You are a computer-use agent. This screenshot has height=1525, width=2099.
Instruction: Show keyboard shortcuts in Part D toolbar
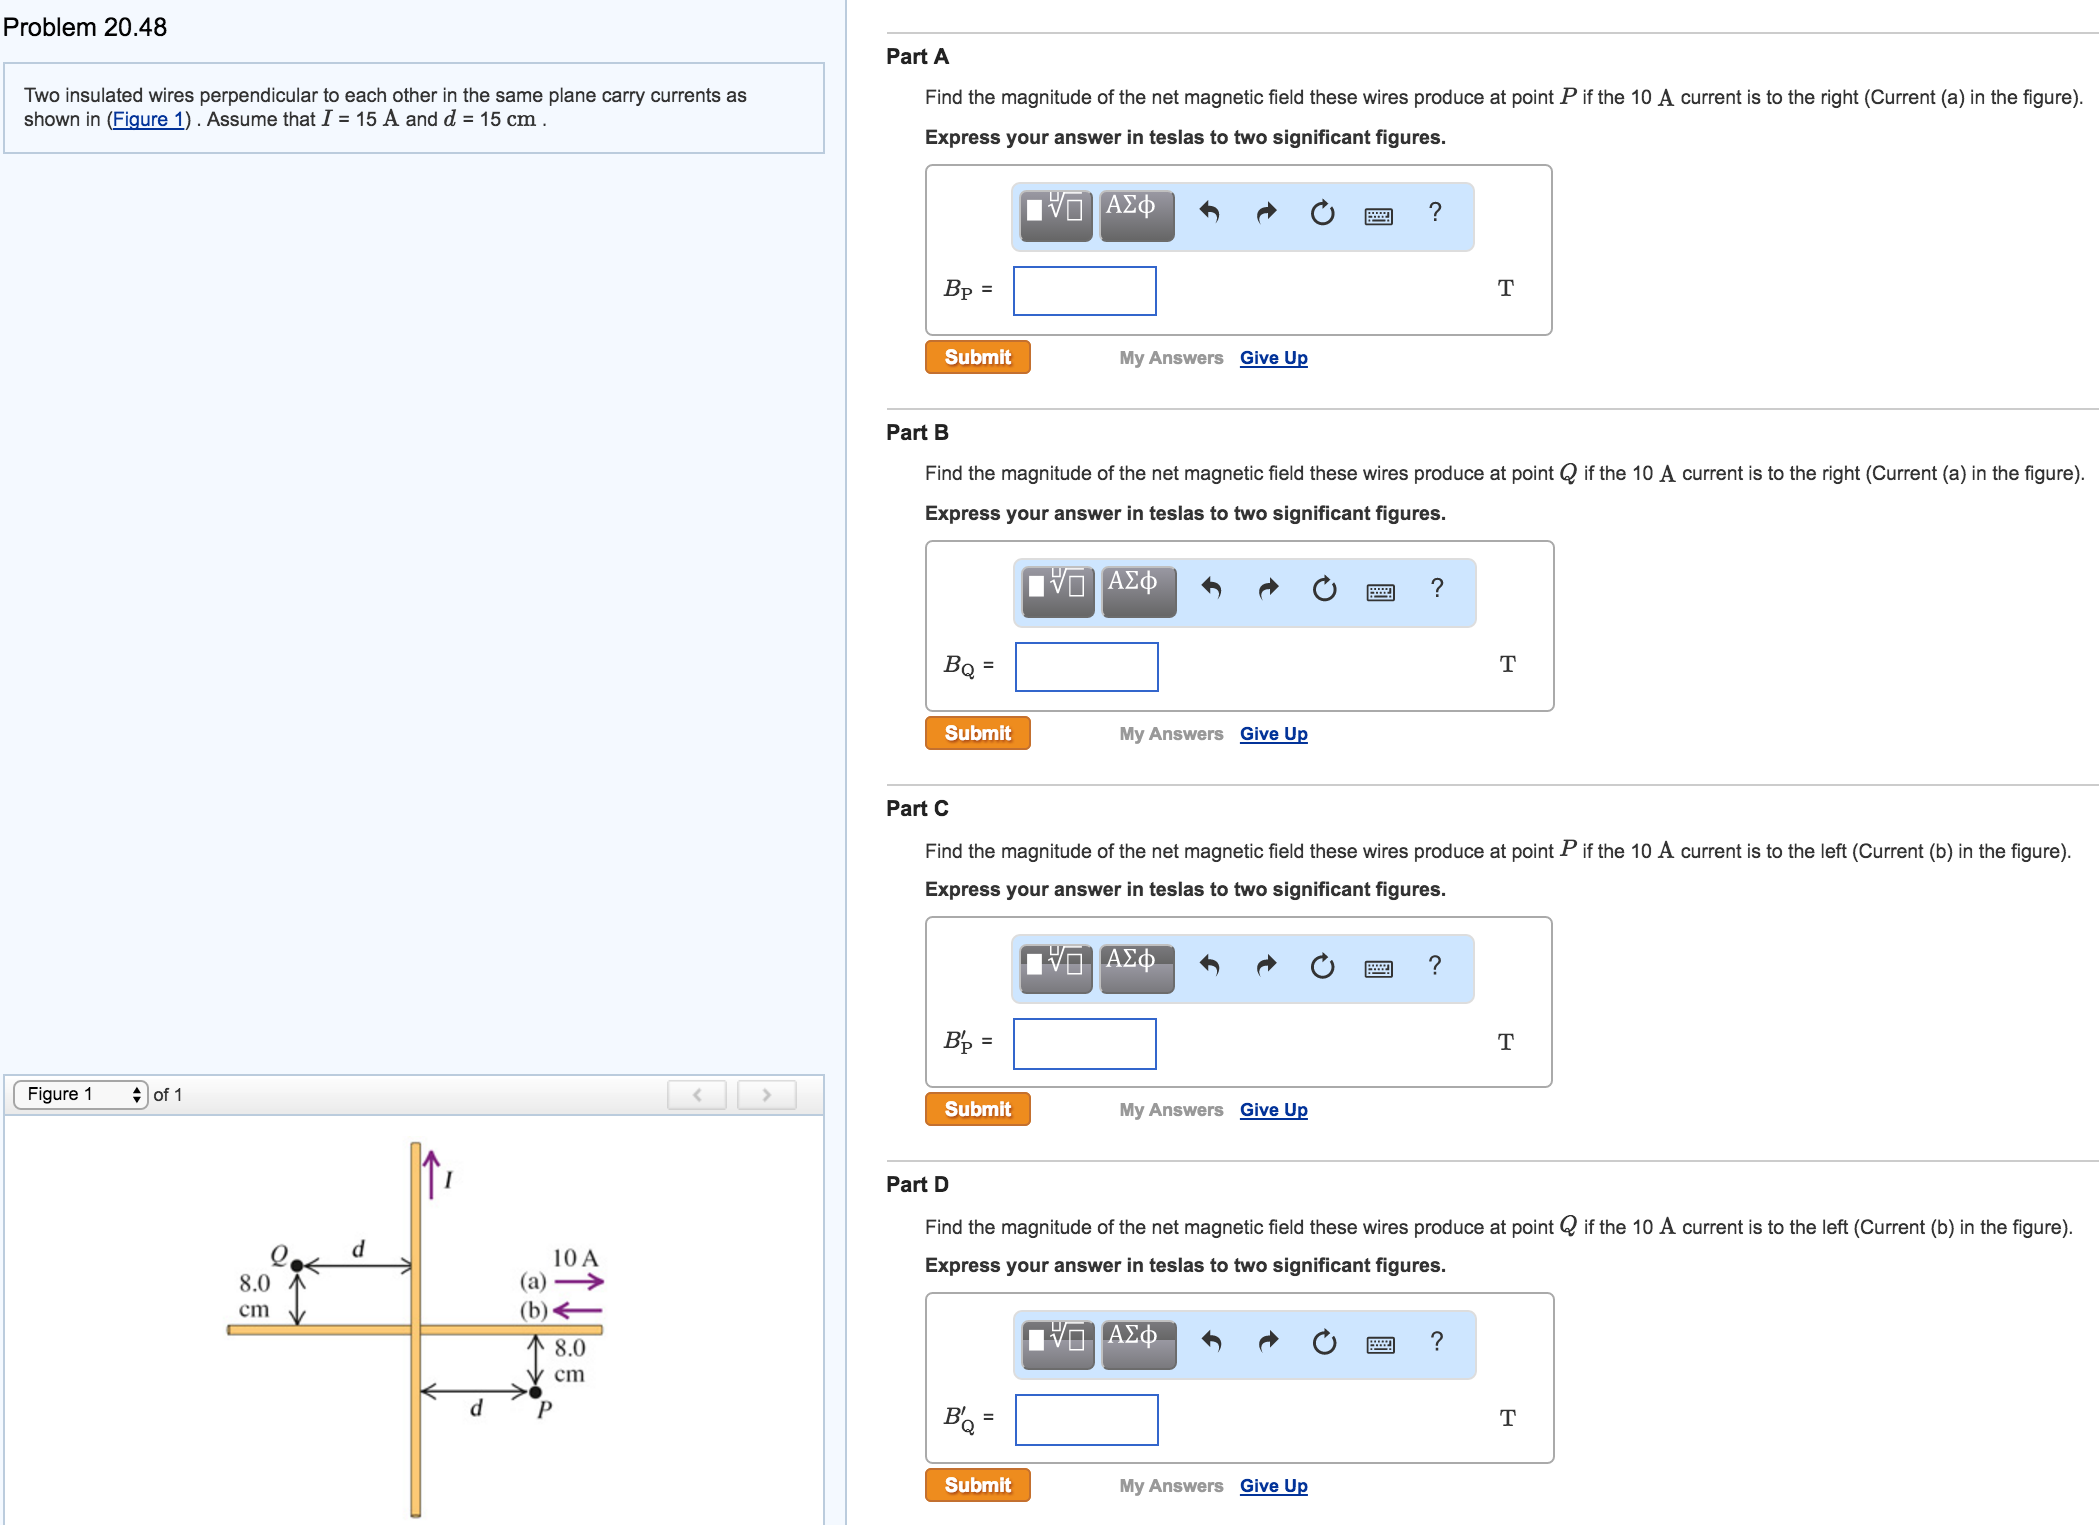tap(1381, 1344)
